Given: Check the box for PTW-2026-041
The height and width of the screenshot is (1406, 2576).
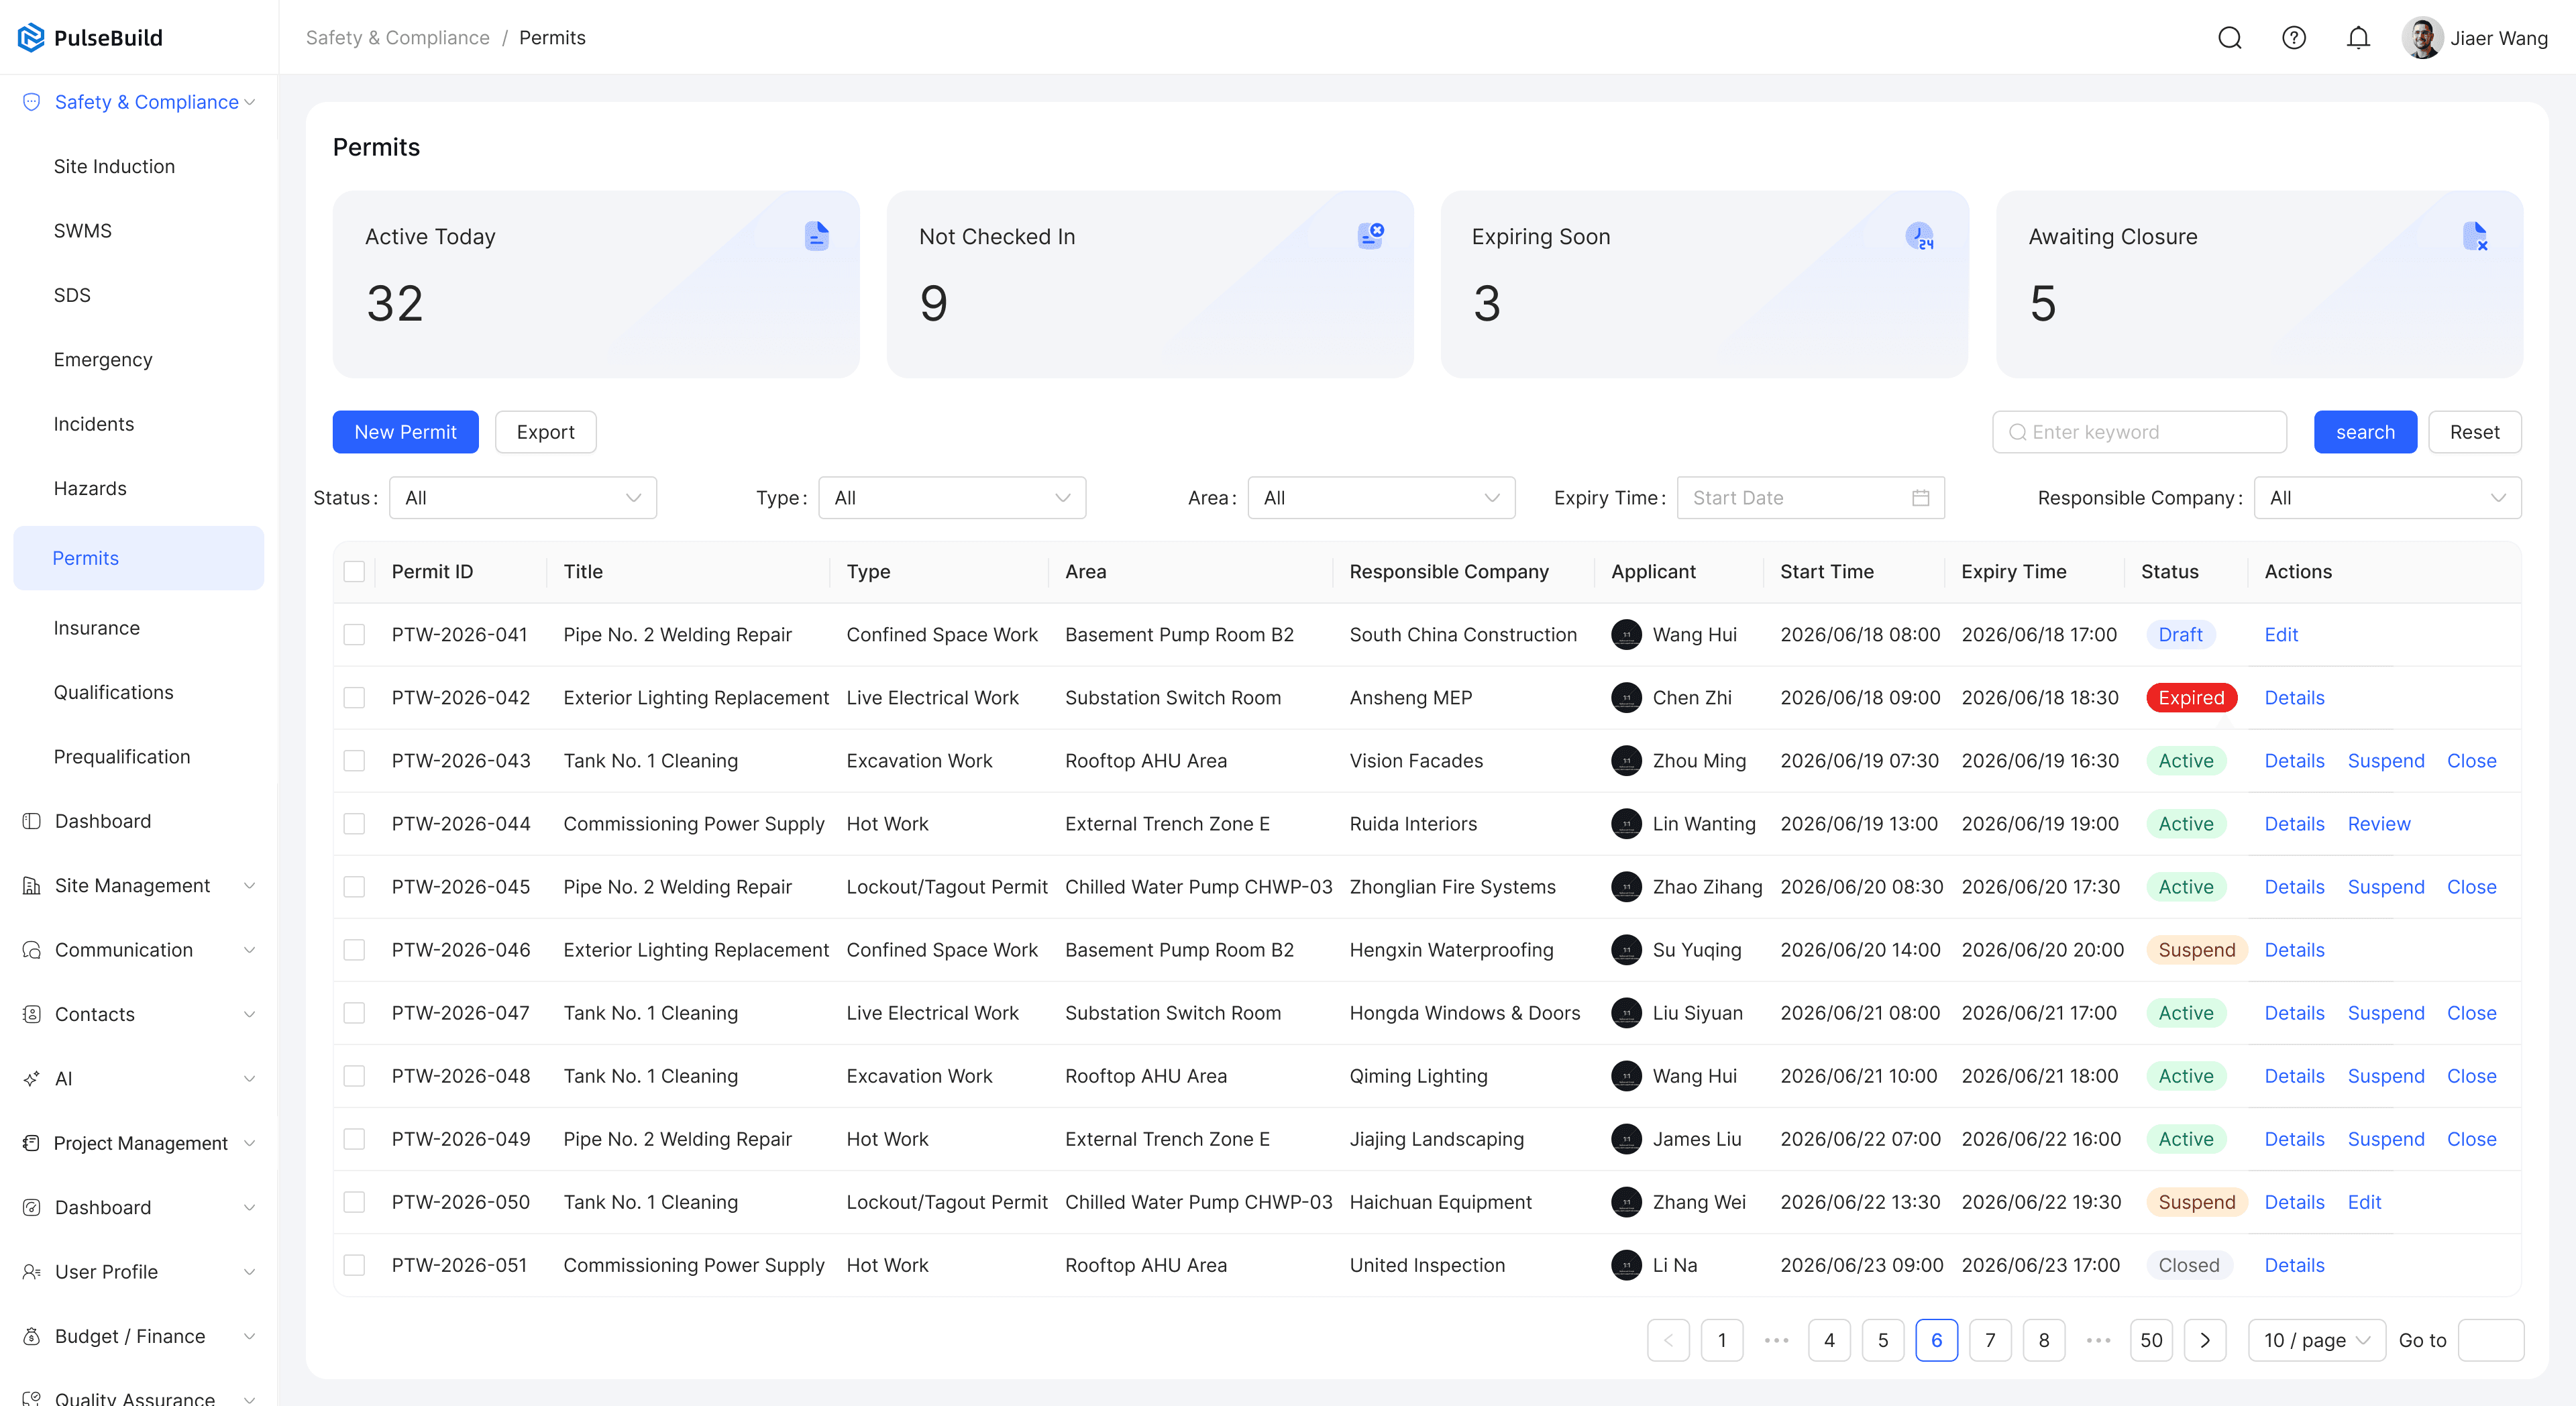Looking at the screenshot, I should point(354,635).
